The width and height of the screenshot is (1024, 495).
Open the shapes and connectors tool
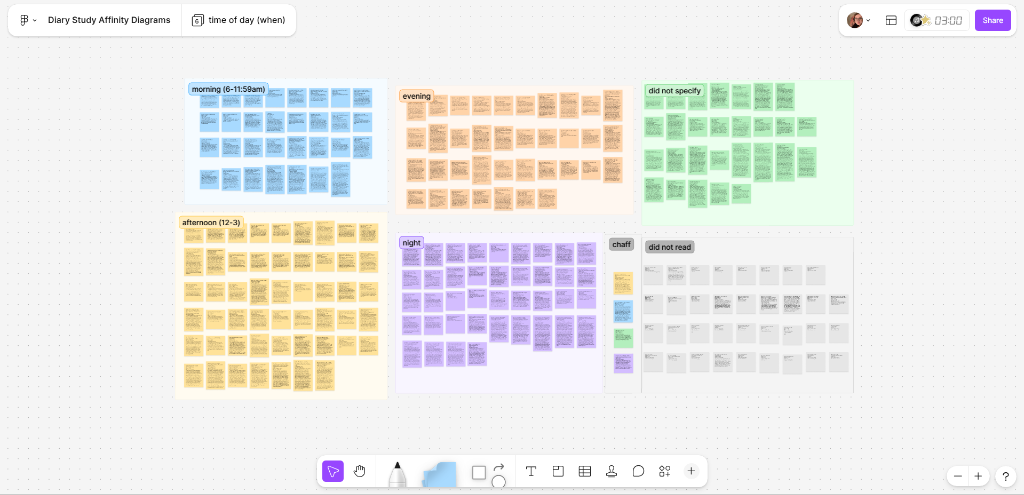(x=487, y=472)
